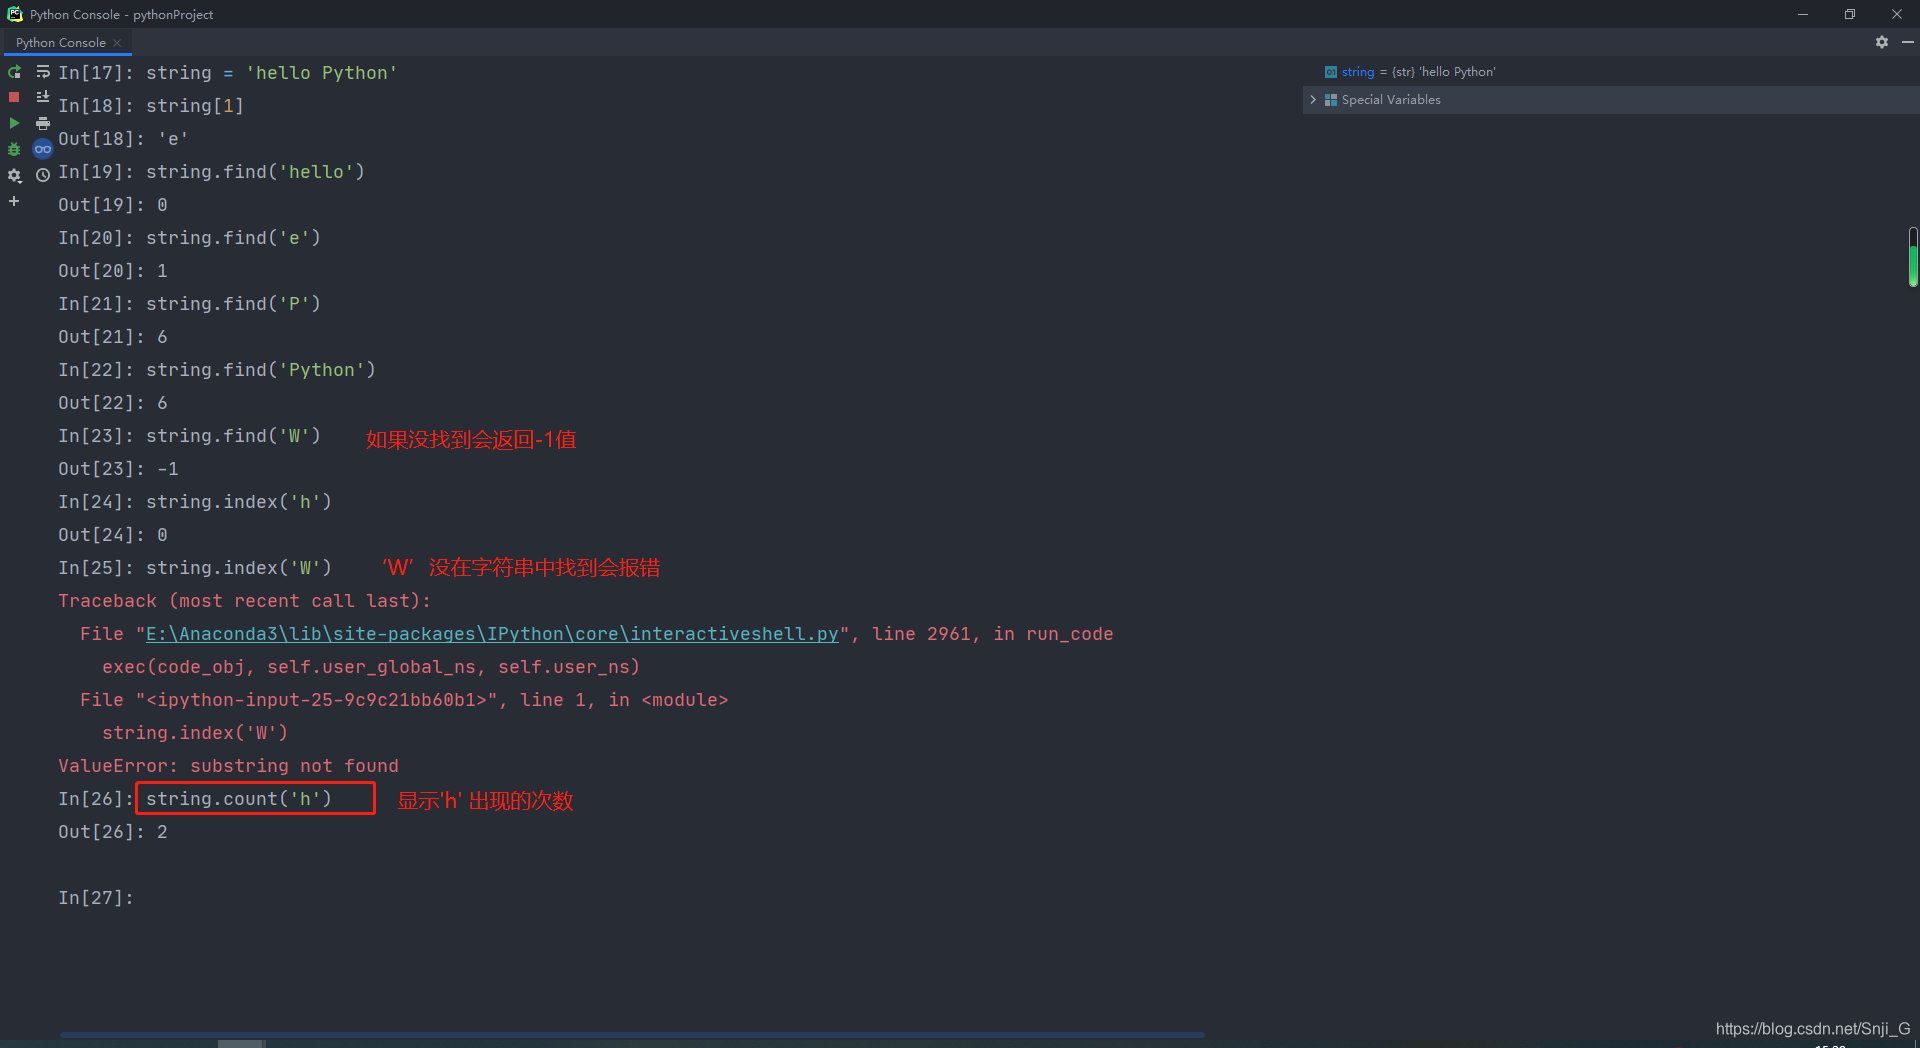Open tool window options gear icon

point(1882,42)
